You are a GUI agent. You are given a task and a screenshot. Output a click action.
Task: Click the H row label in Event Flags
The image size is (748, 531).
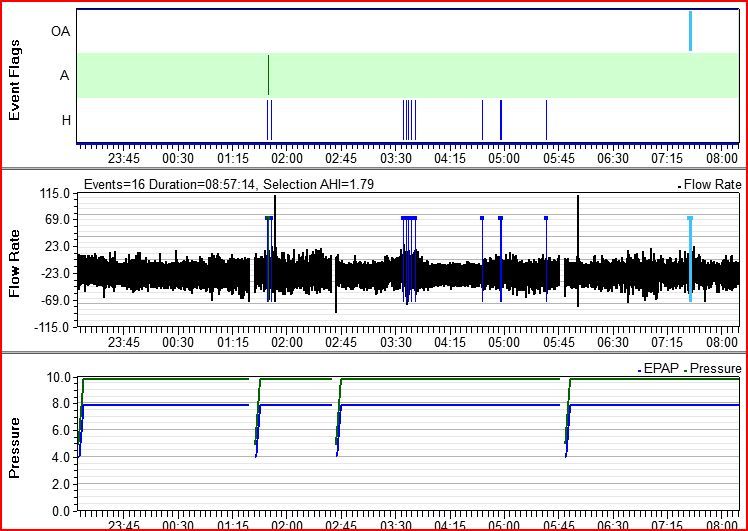coord(66,120)
